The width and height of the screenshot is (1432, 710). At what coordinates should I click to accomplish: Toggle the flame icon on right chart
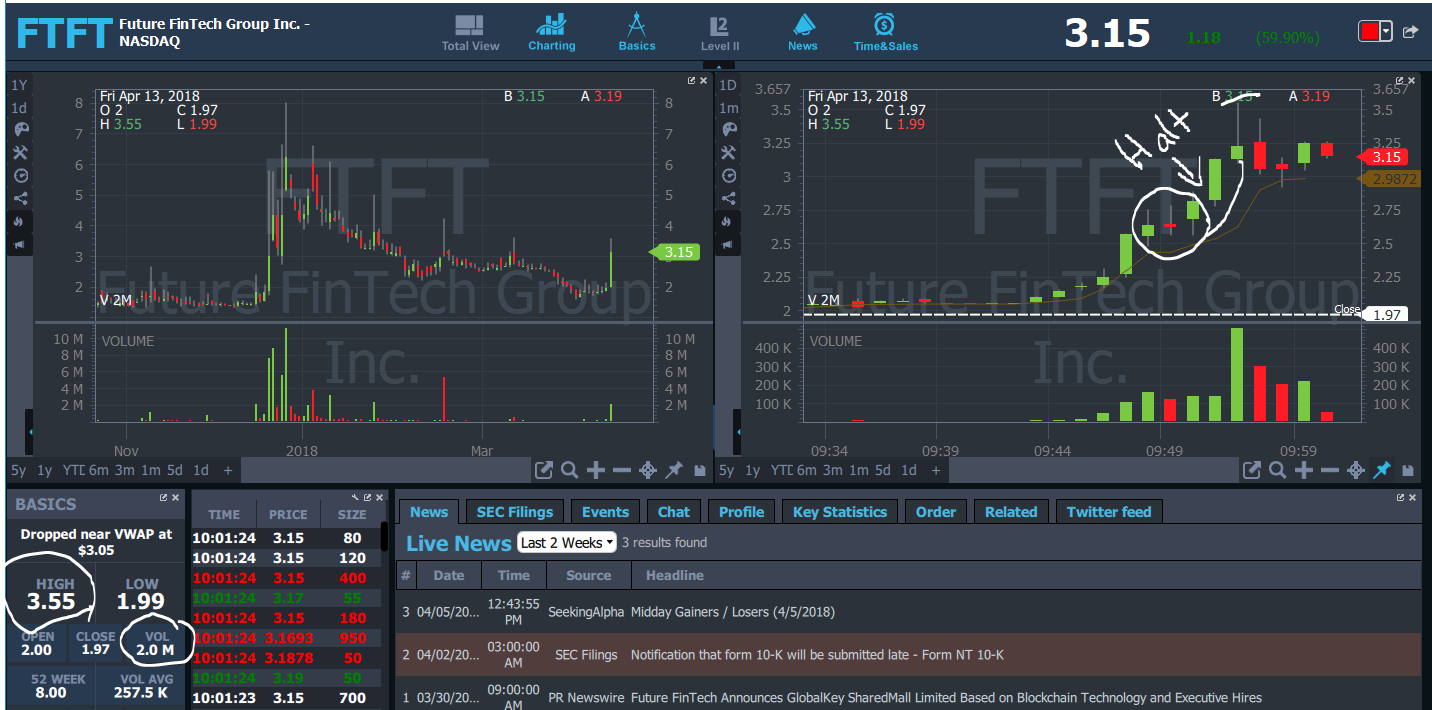(728, 221)
